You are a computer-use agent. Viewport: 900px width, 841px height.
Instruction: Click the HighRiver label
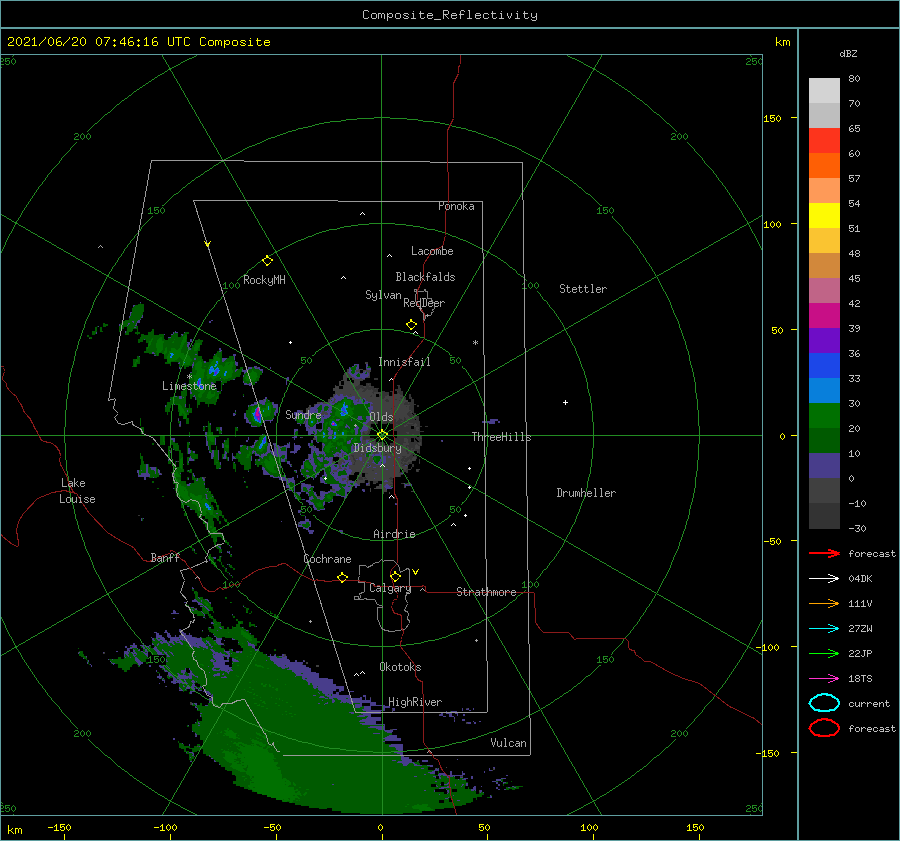[414, 702]
